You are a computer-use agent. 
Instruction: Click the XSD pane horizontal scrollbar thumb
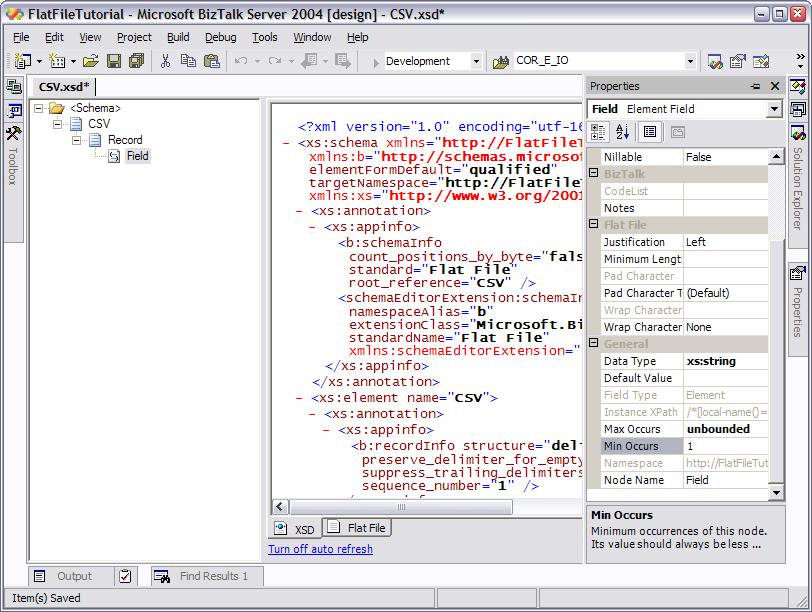click(x=401, y=507)
